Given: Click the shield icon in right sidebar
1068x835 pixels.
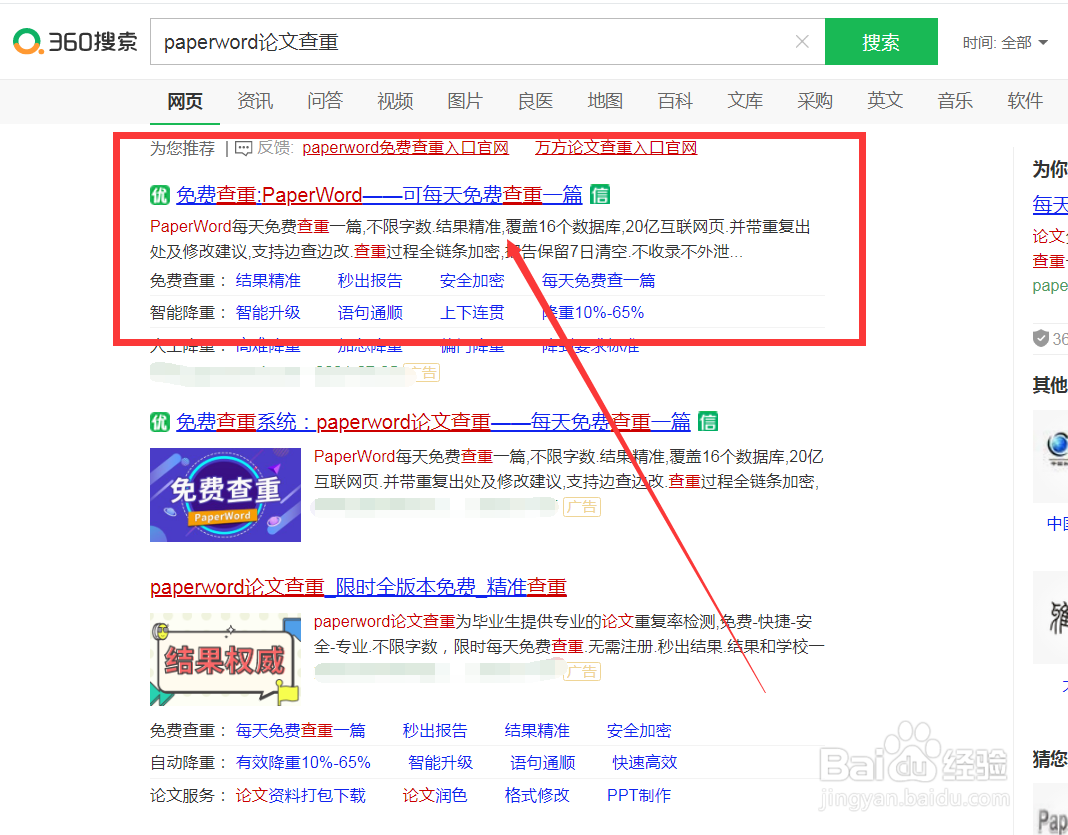Looking at the screenshot, I should pyautogui.click(x=1041, y=338).
